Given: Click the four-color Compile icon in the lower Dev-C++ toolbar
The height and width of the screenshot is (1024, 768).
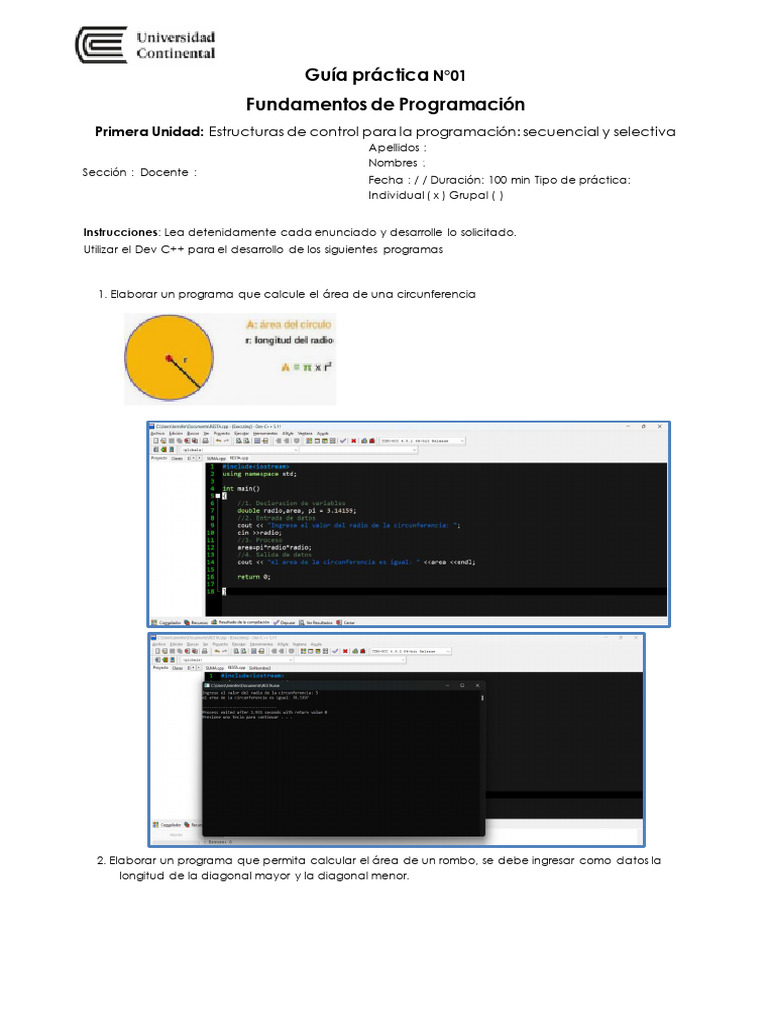Looking at the screenshot, I should (x=303, y=651).
